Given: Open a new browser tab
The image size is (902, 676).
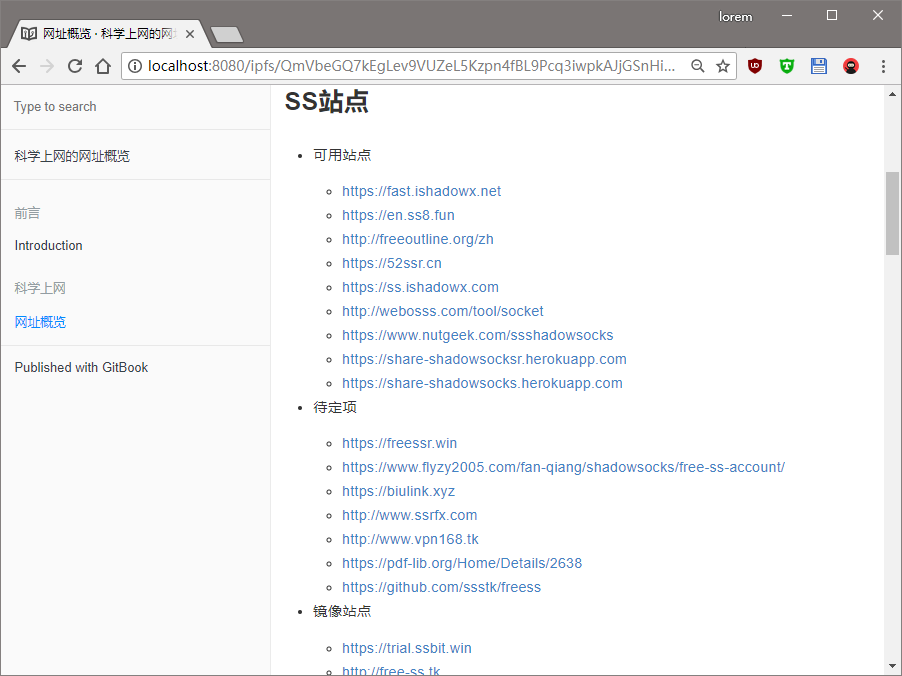Looking at the screenshot, I should 227,35.
